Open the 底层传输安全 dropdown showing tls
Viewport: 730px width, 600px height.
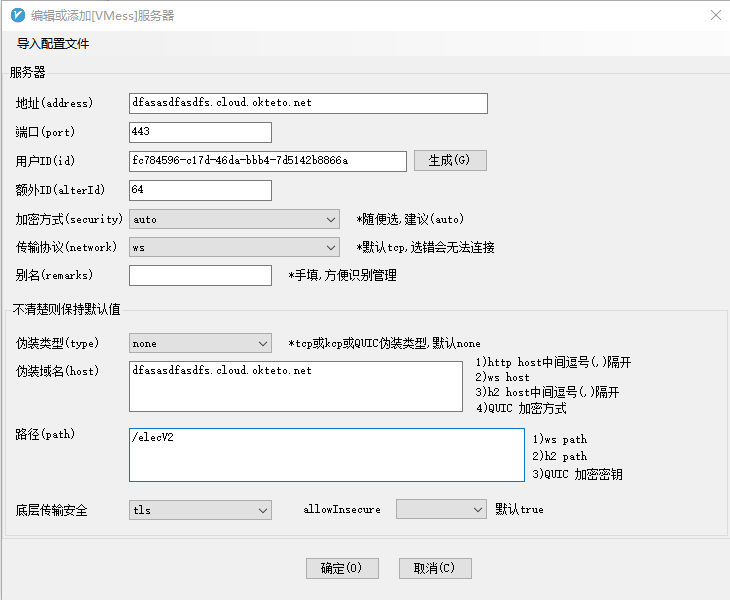(x=200, y=510)
